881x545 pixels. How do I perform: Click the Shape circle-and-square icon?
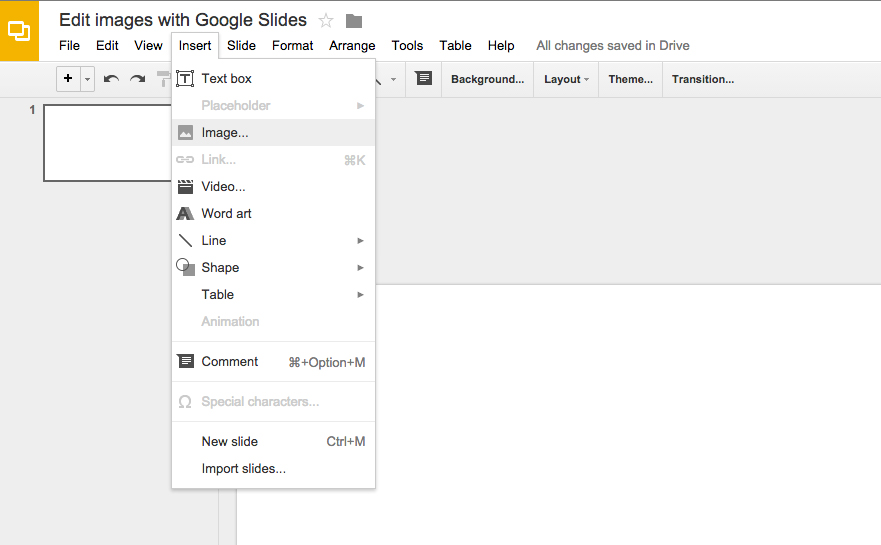pyautogui.click(x=185, y=267)
